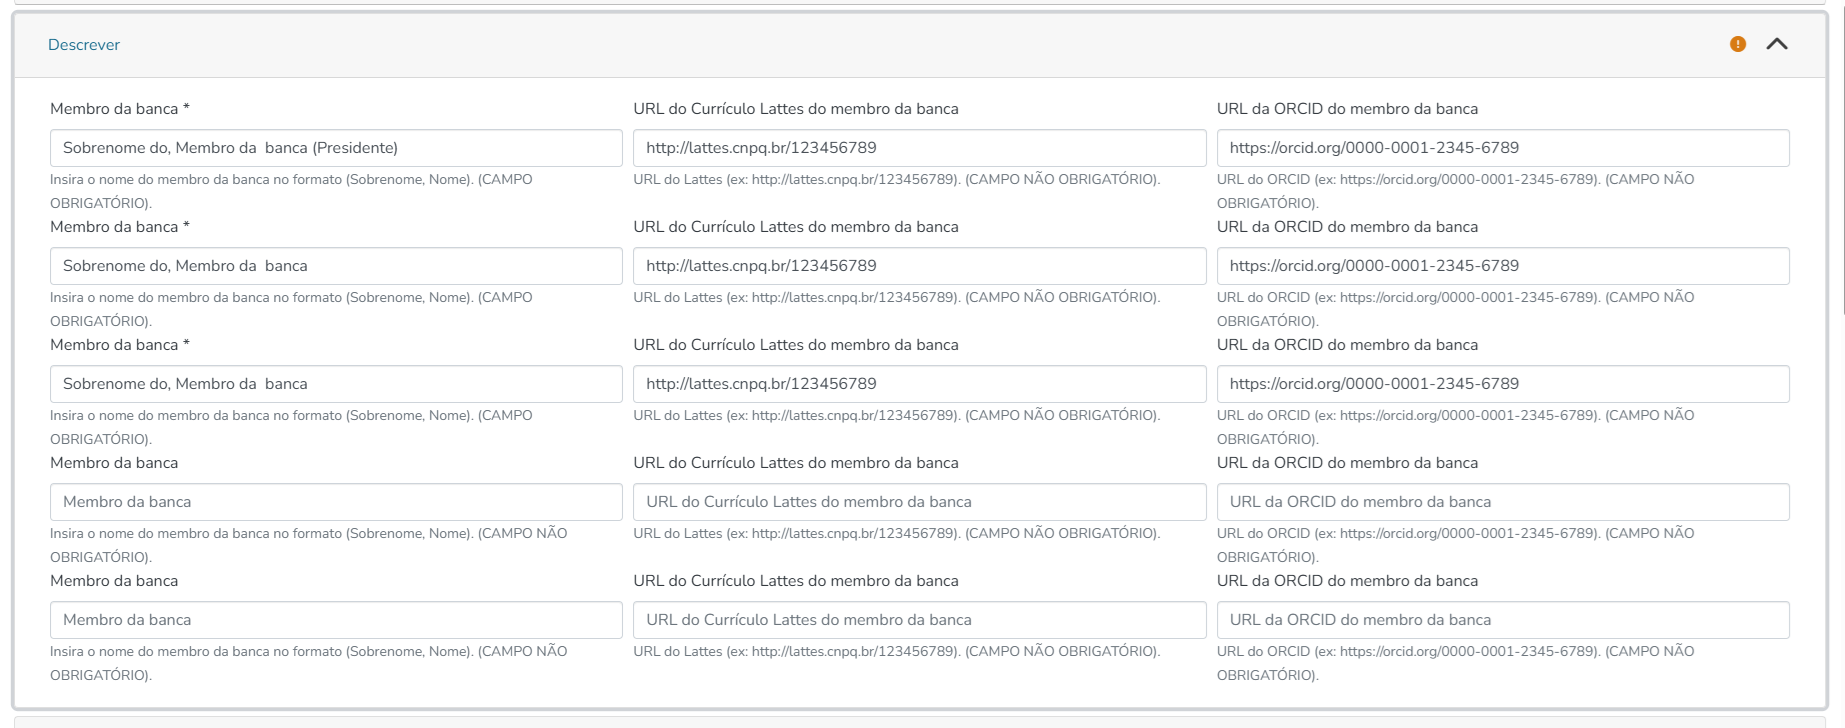Click the first 'Membro da banca *' label
The image size is (1845, 728).
click(119, 109)
